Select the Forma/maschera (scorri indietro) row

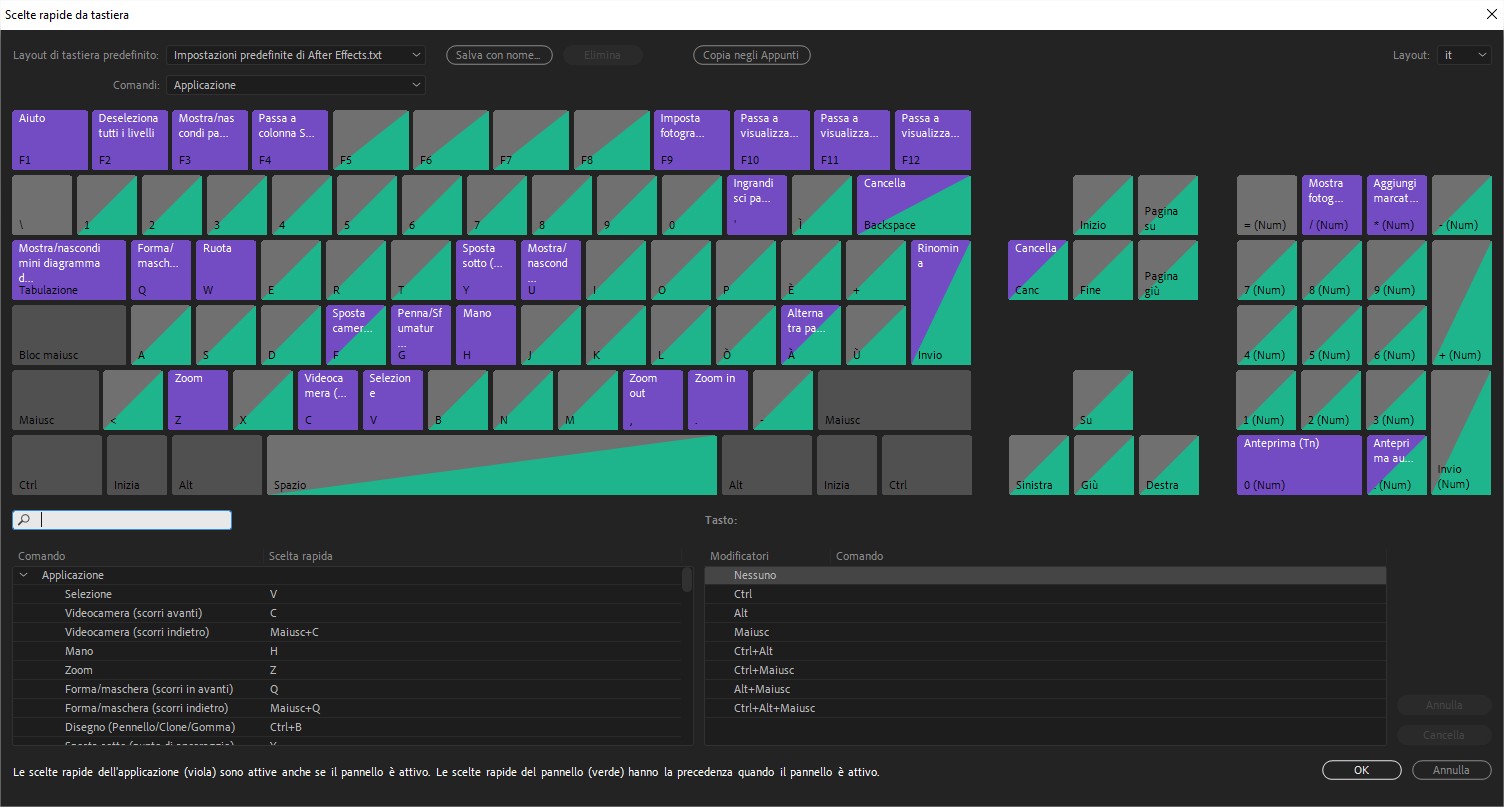point(346,708)
